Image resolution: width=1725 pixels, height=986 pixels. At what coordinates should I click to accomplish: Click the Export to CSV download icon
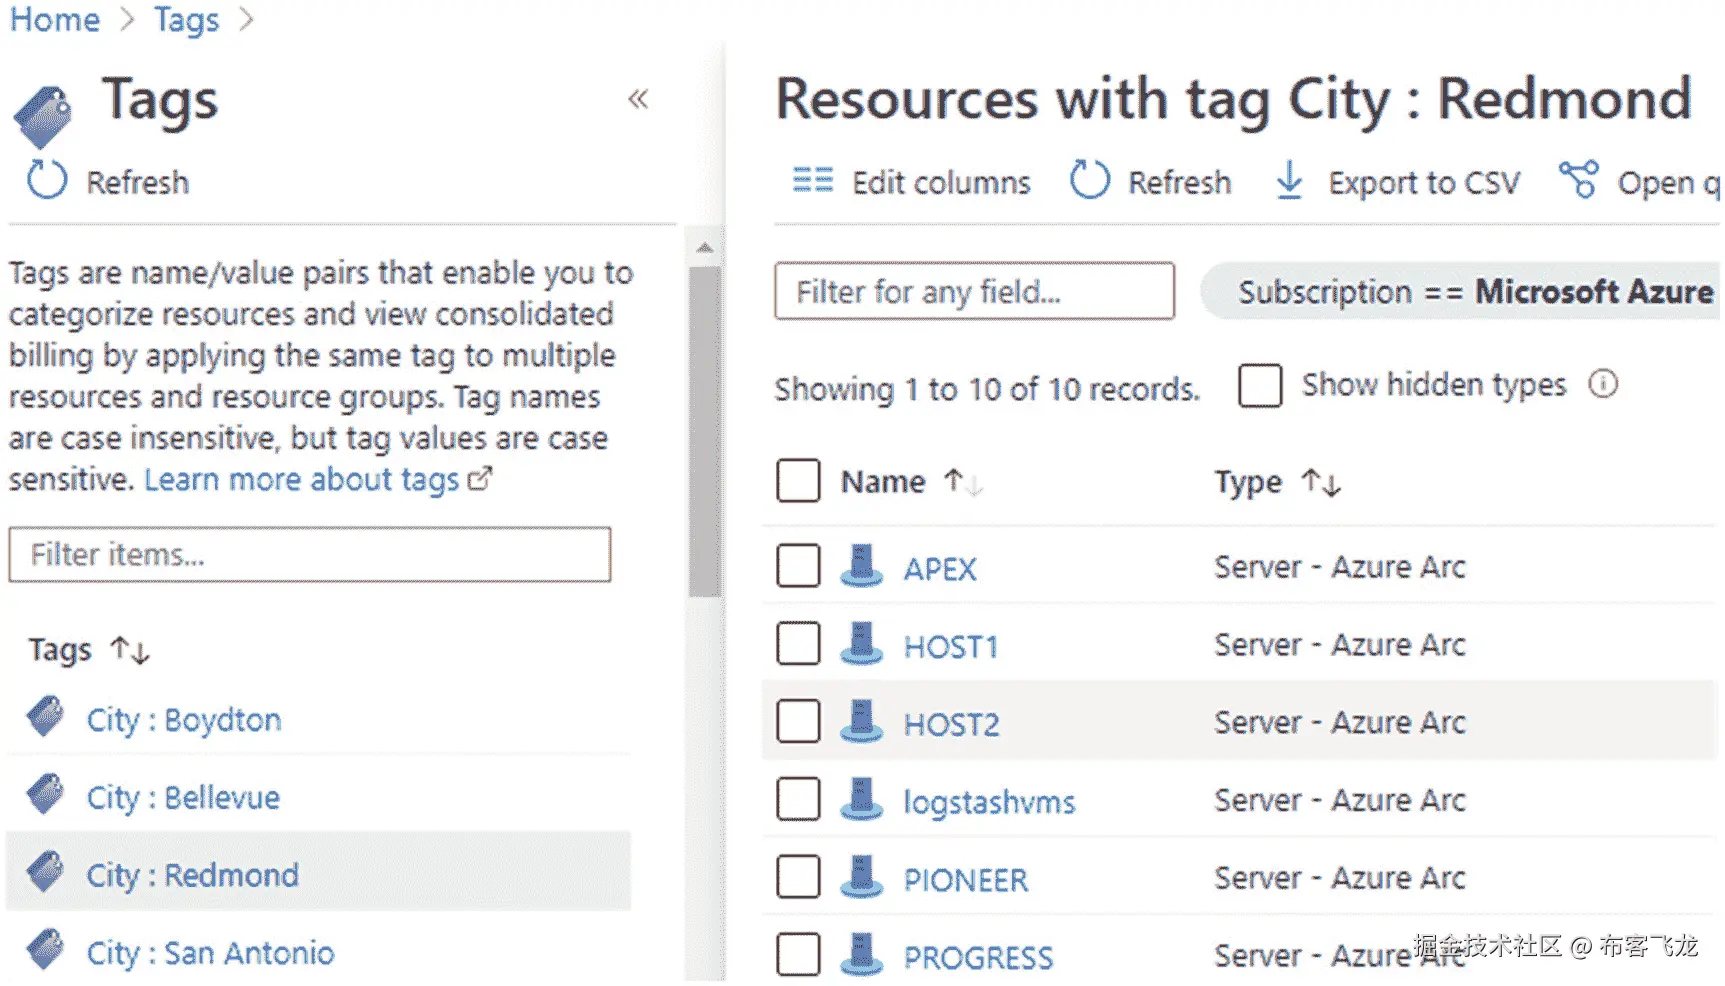tap(1289, 181)
